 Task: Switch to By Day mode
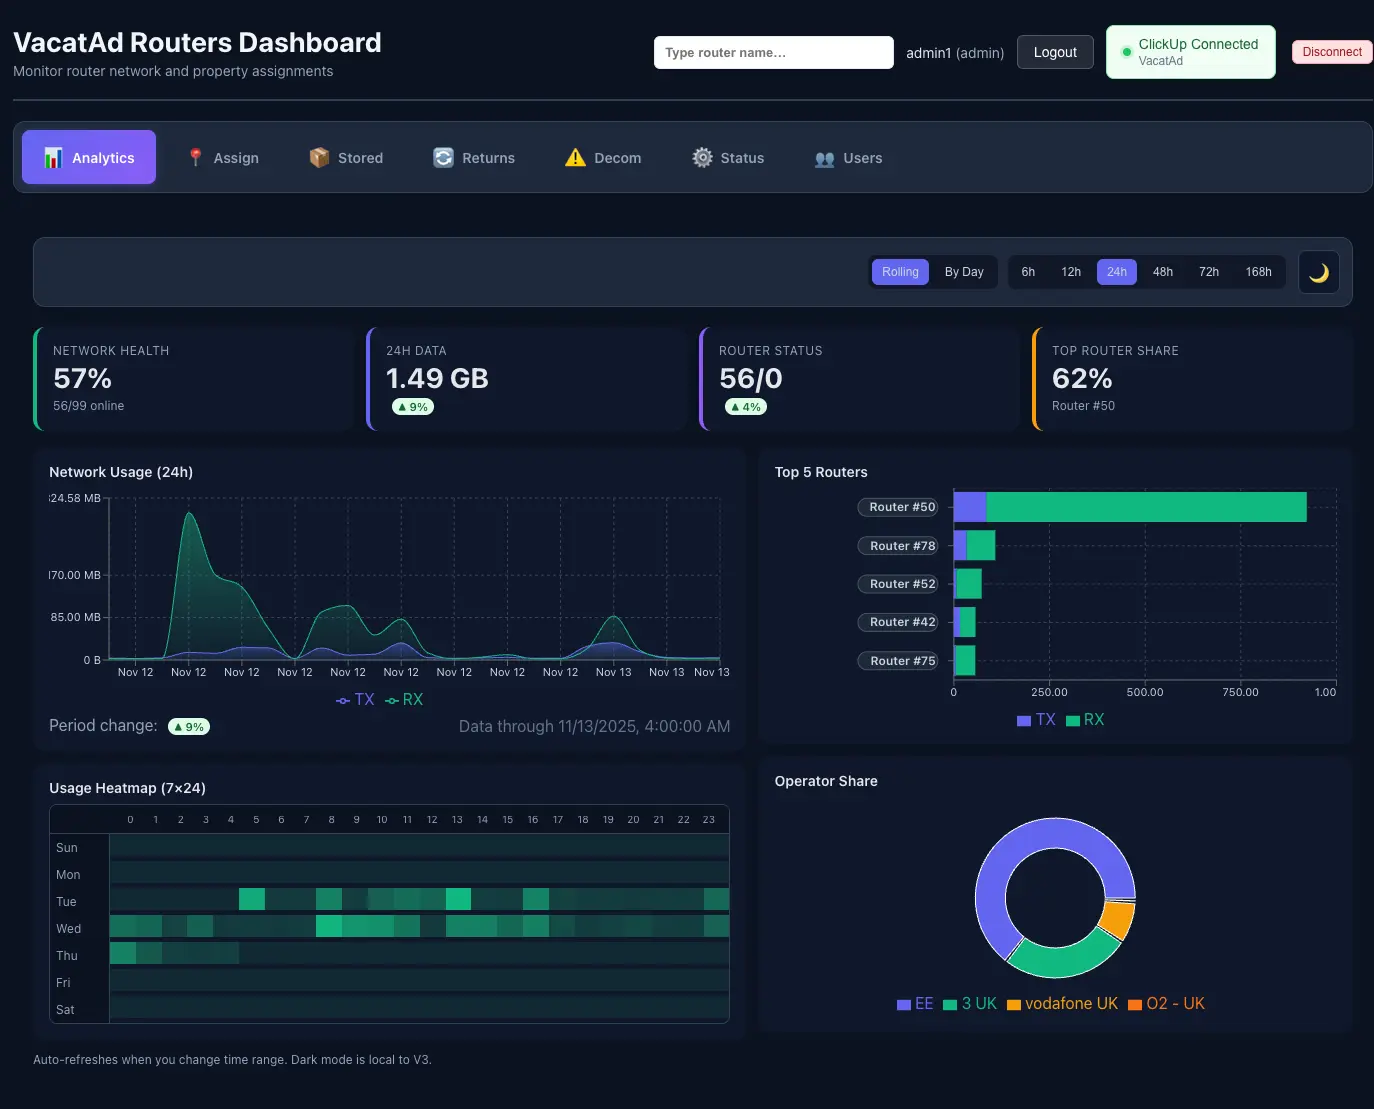click(963, 271)
